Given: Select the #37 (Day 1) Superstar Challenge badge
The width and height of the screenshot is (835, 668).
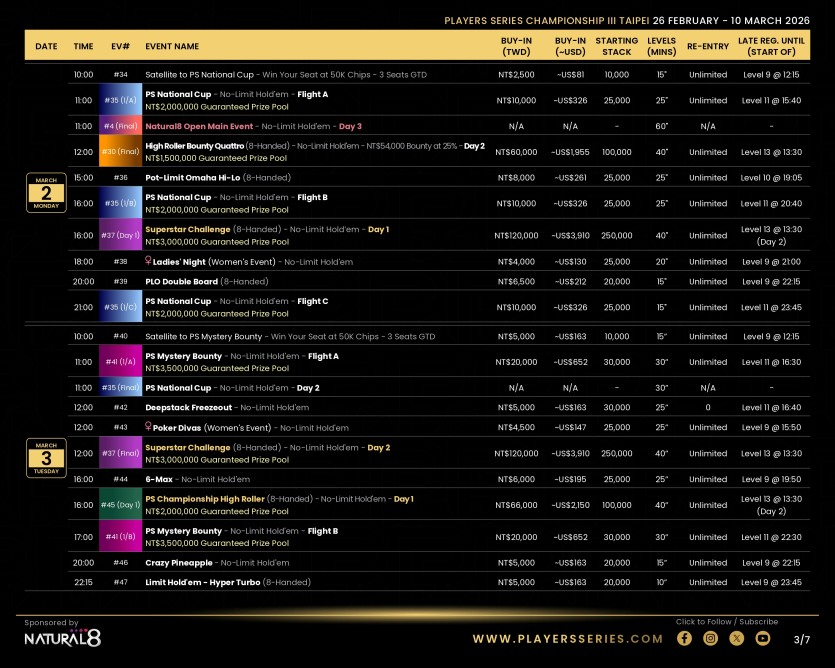Looking at the screenshot, I should click(x=120, y=236).
